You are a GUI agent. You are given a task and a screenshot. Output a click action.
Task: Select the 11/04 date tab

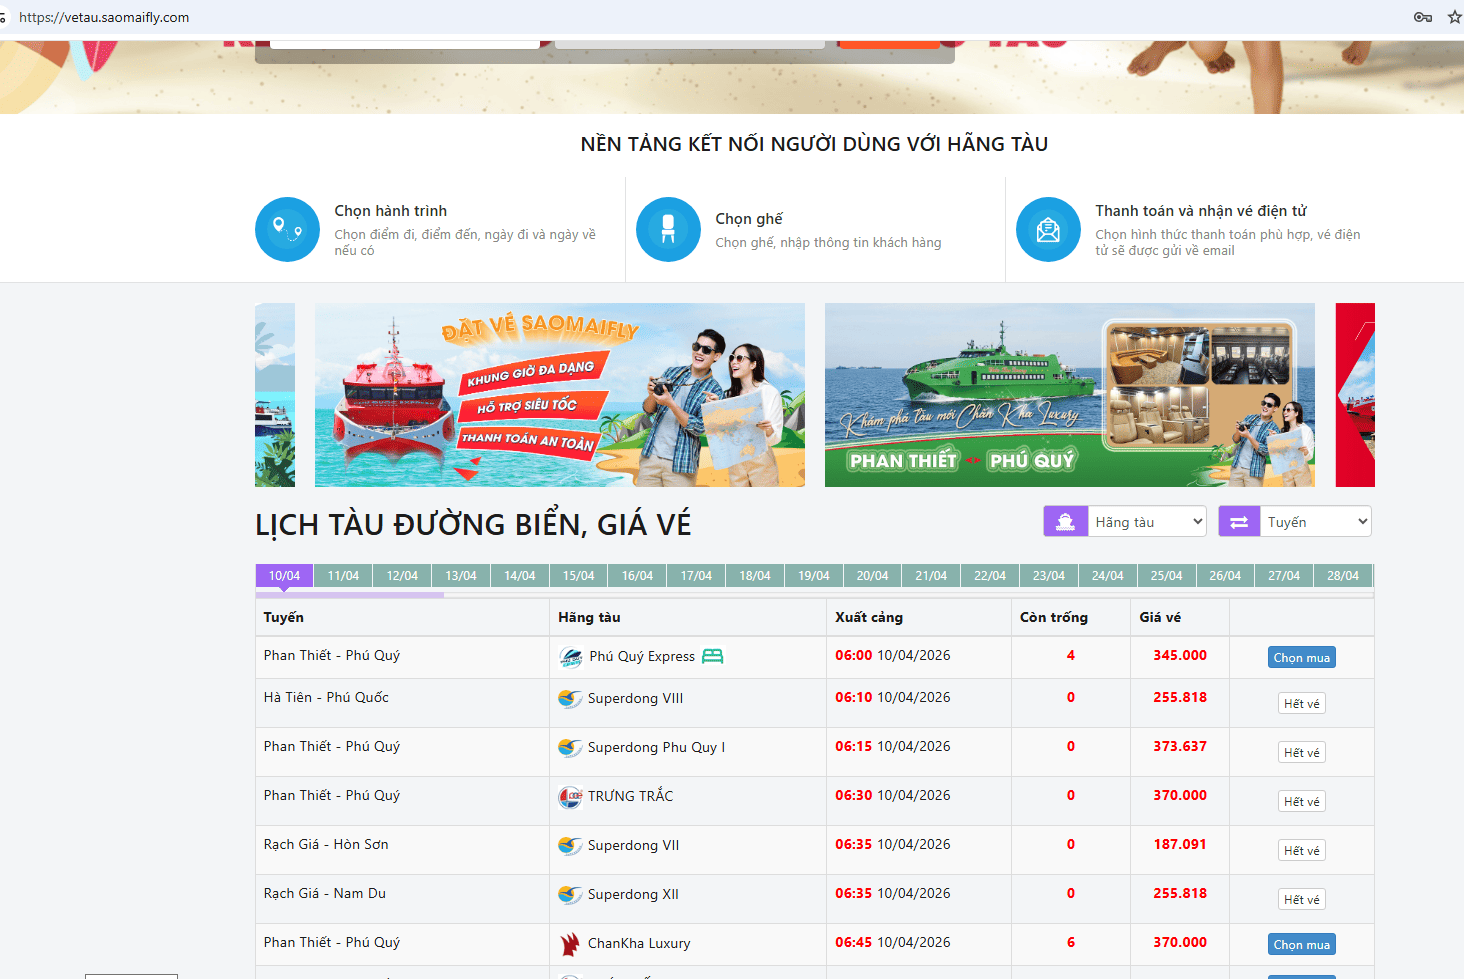coord(343,576)
